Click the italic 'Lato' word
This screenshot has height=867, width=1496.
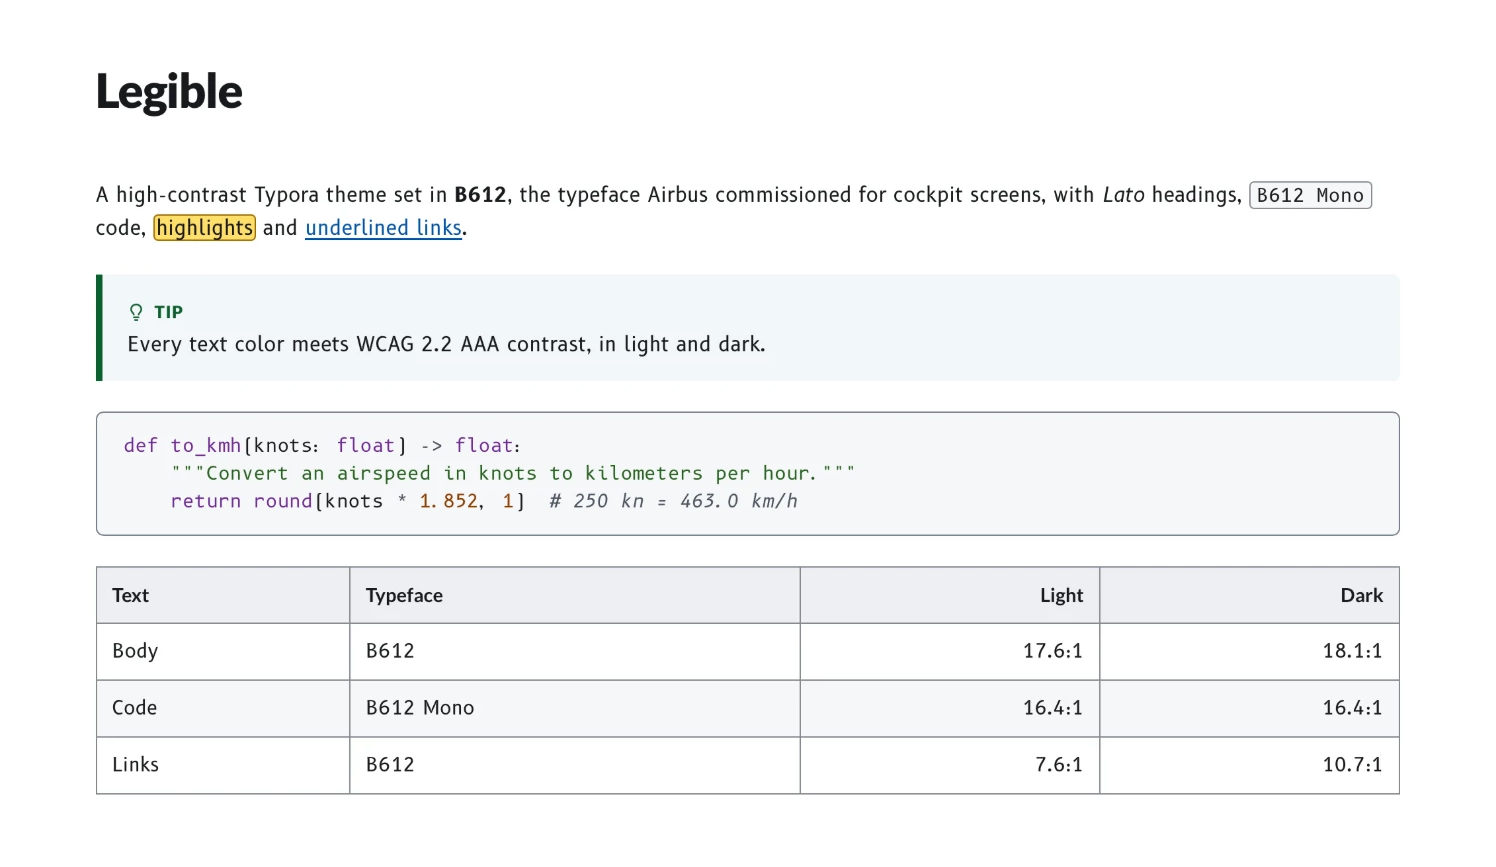click(x=1123, y=195)
